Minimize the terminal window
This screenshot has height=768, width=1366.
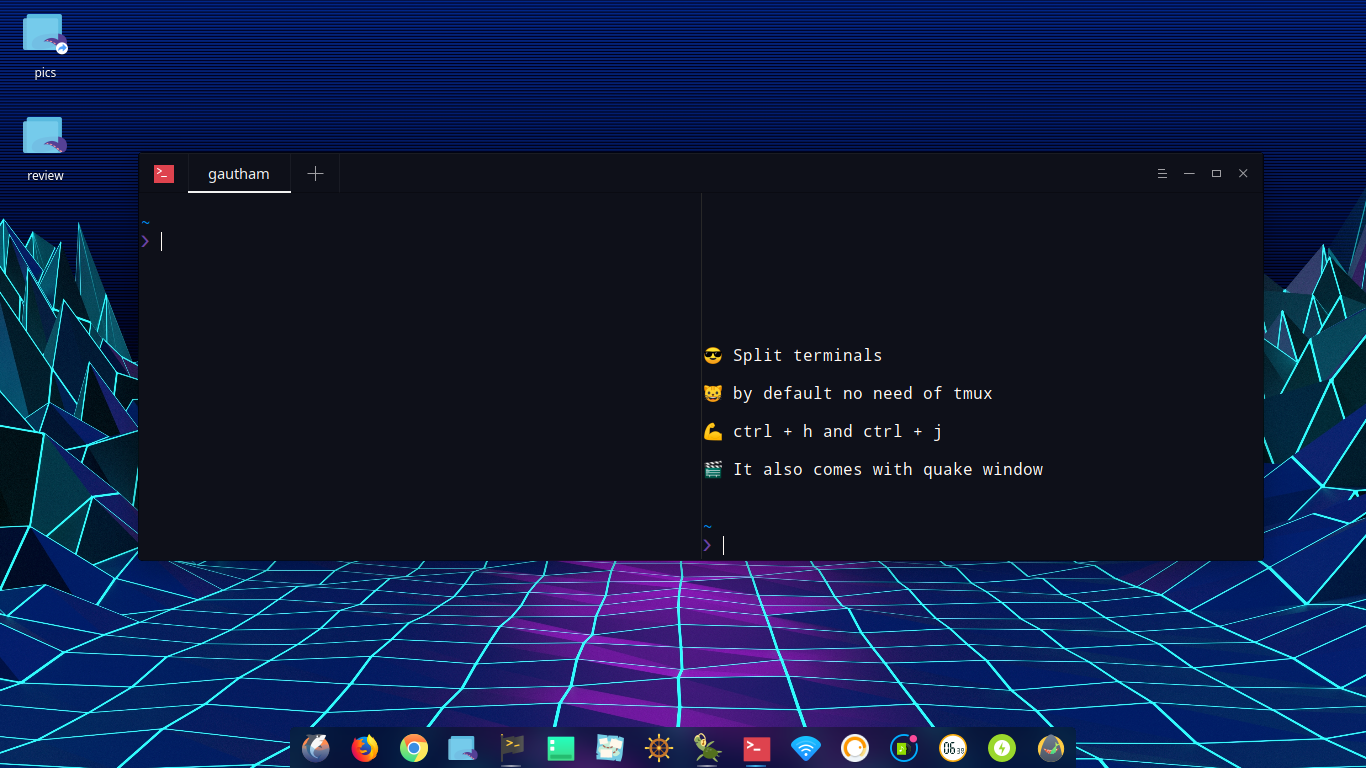click(1189, 174)
